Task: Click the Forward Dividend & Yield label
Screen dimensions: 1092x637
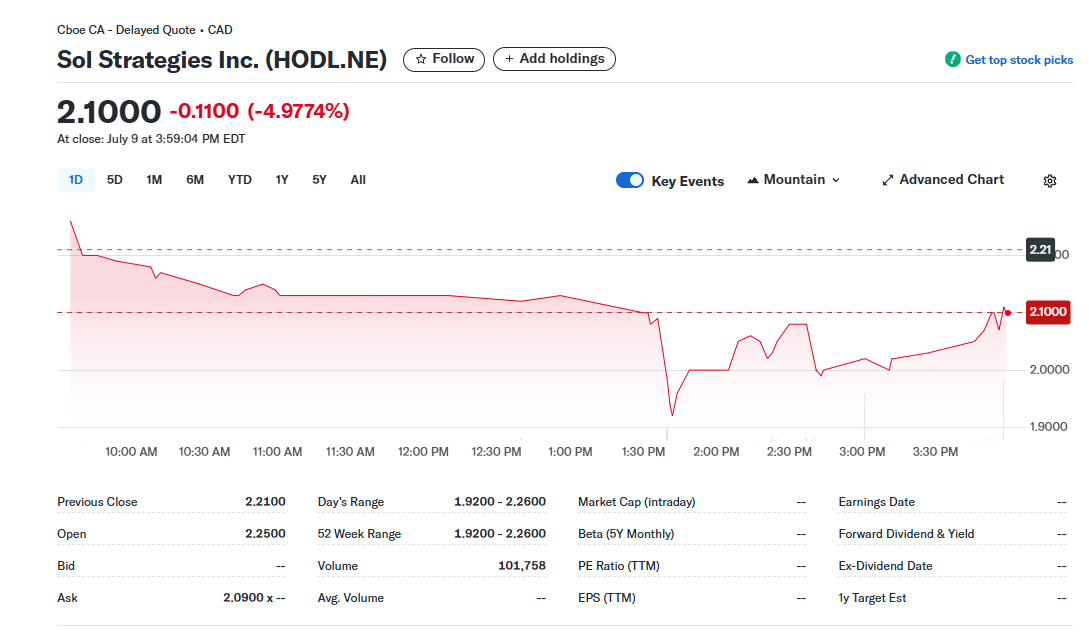Action: [906, 534]
